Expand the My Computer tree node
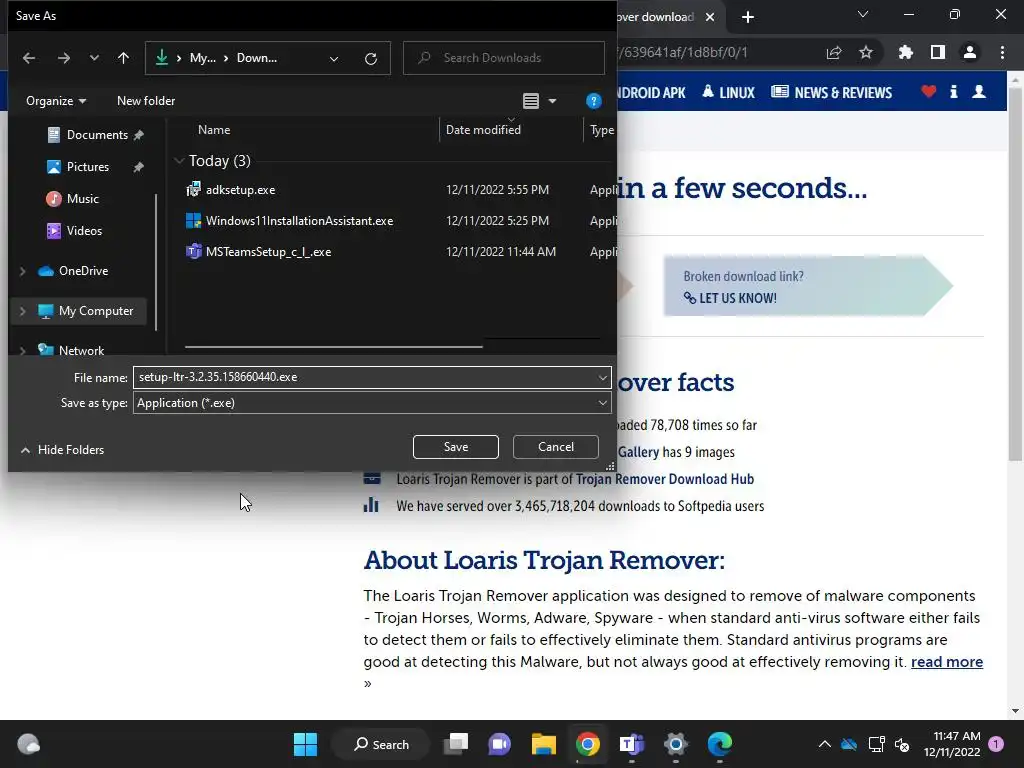Screen dimensions: 1024x768 click(x=23, y=312)
